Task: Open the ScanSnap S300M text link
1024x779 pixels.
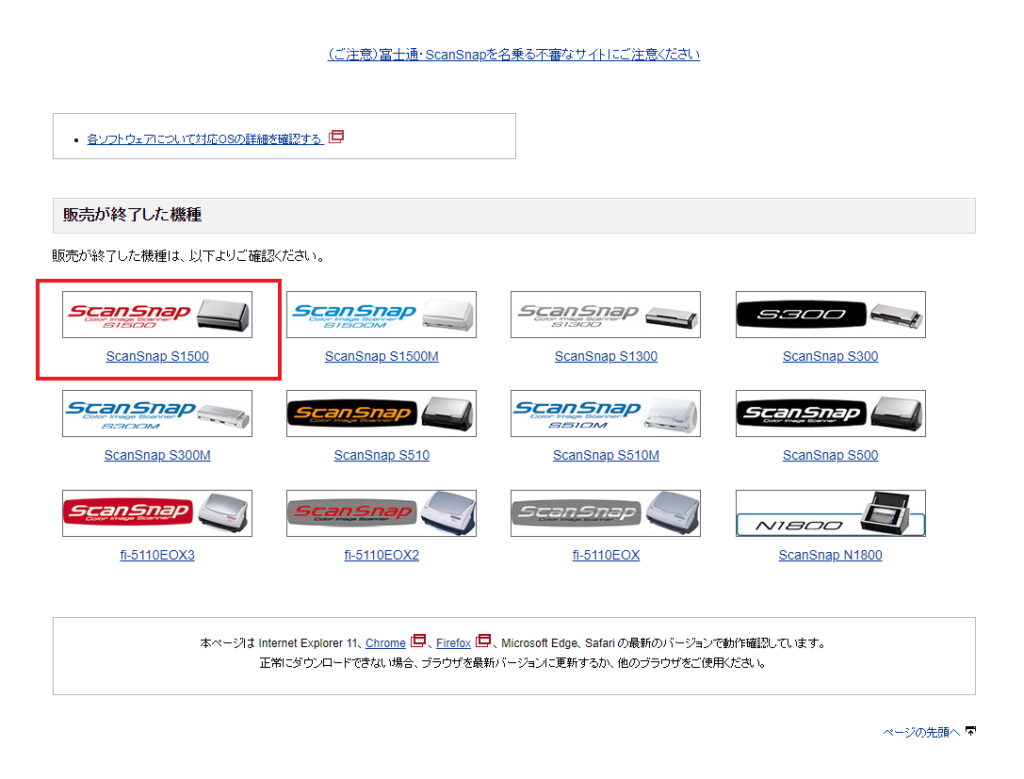Action: point(157,455)
